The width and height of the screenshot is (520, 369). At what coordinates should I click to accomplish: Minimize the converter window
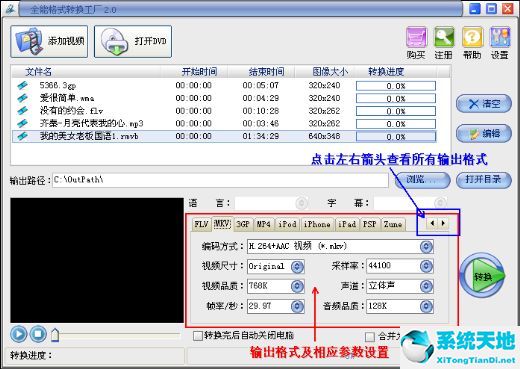click(475, 8)
